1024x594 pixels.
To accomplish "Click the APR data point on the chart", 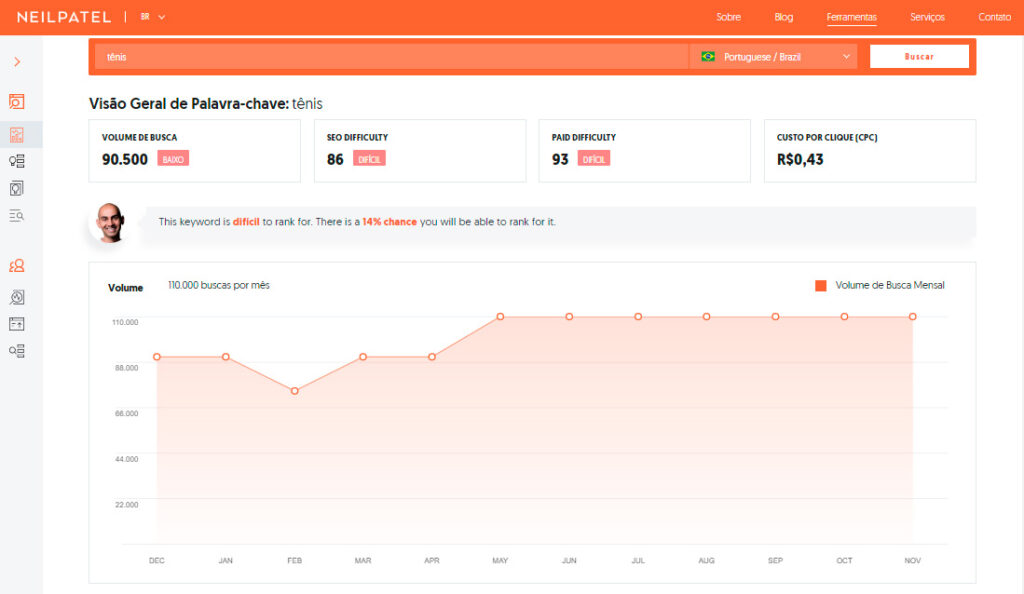I will 432,357.
